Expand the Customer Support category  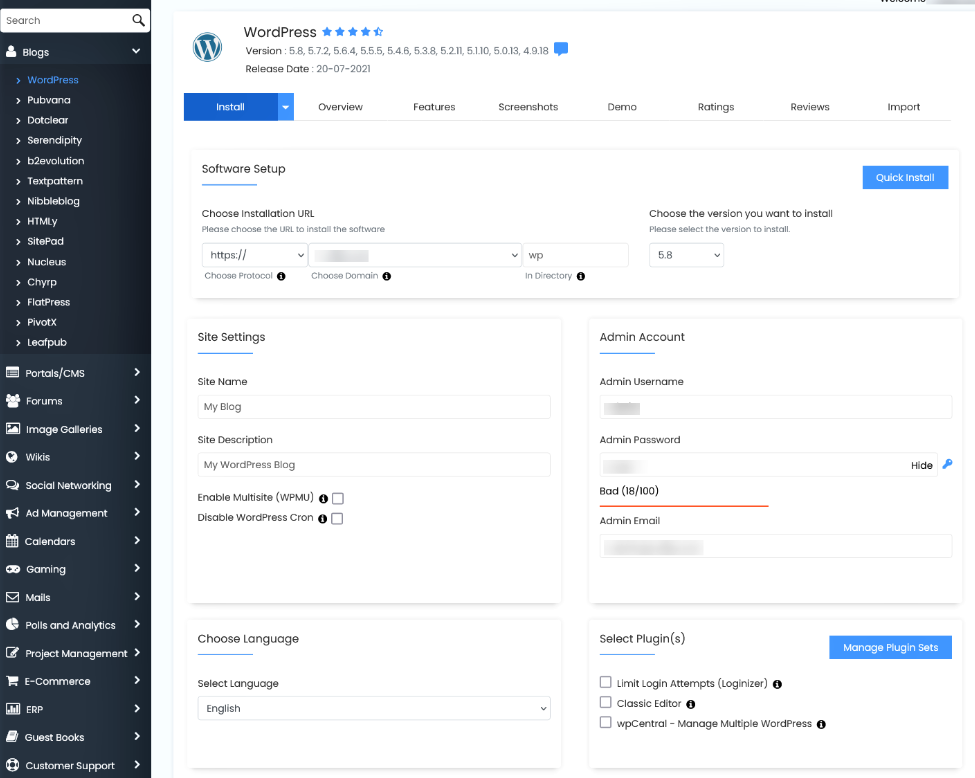[137, 765]
